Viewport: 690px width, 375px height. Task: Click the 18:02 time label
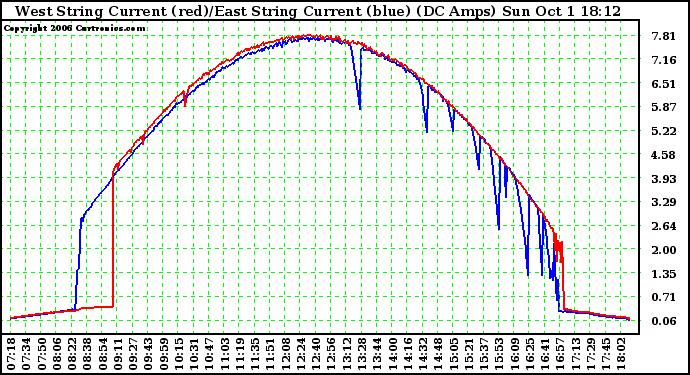621,354
